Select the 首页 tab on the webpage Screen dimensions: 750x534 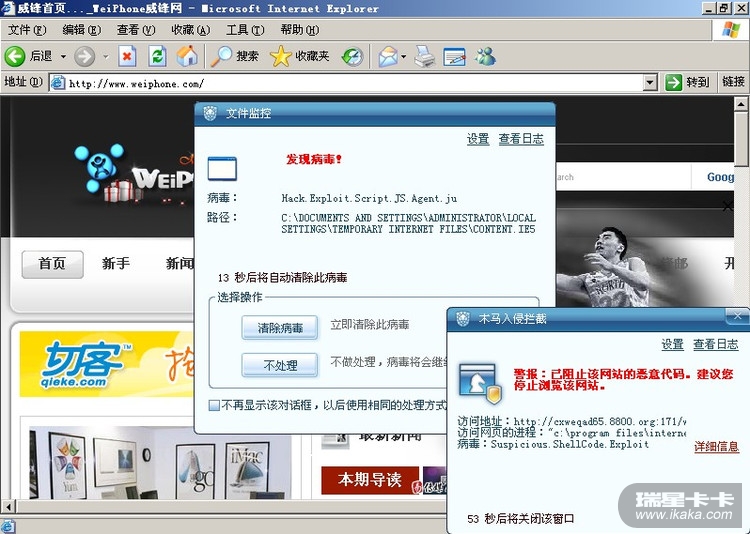click(x=52, y=264)
